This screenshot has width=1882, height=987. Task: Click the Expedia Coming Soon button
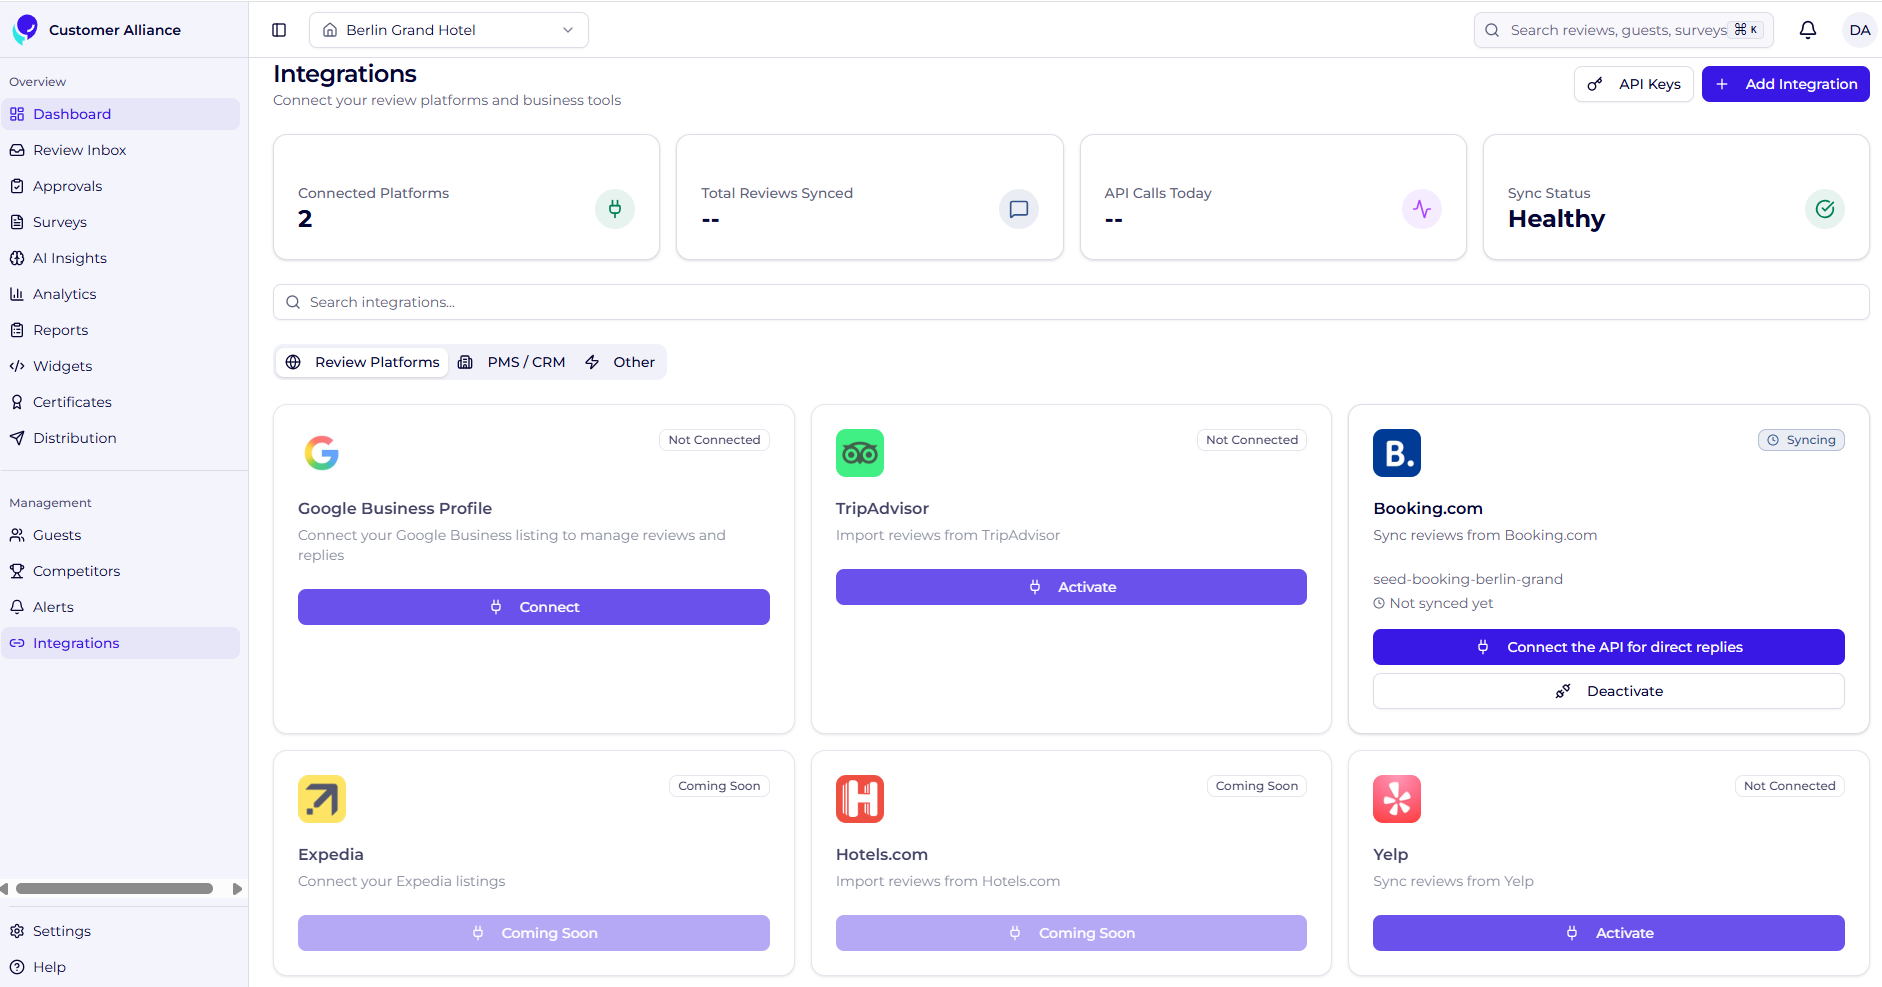(534, 933)
